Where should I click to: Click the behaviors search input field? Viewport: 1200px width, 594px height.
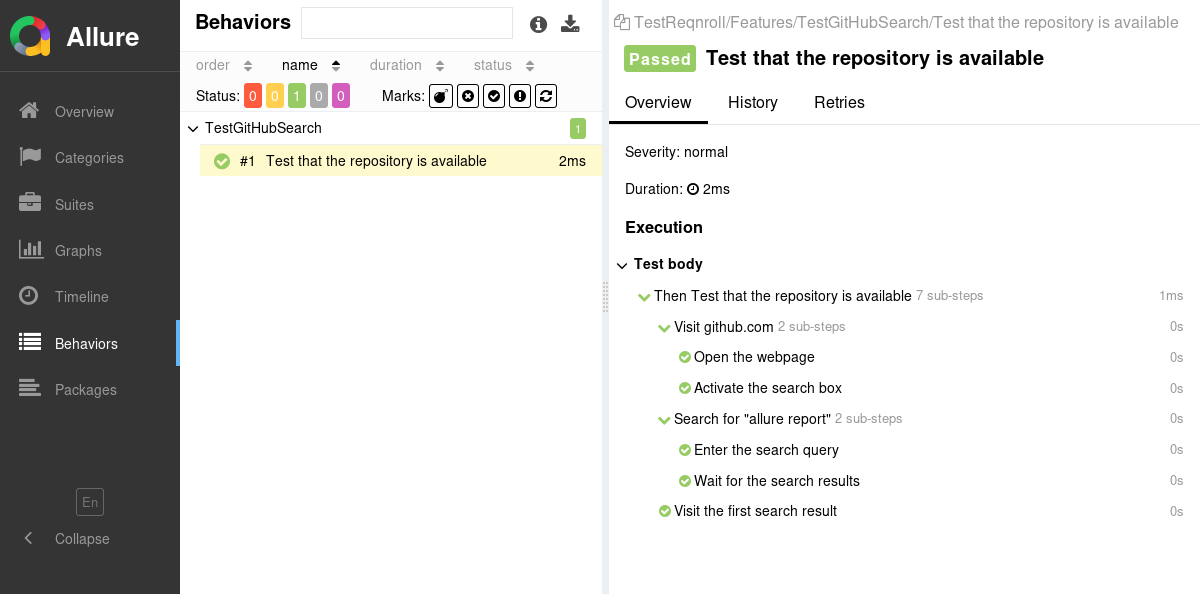pos(407,22)
